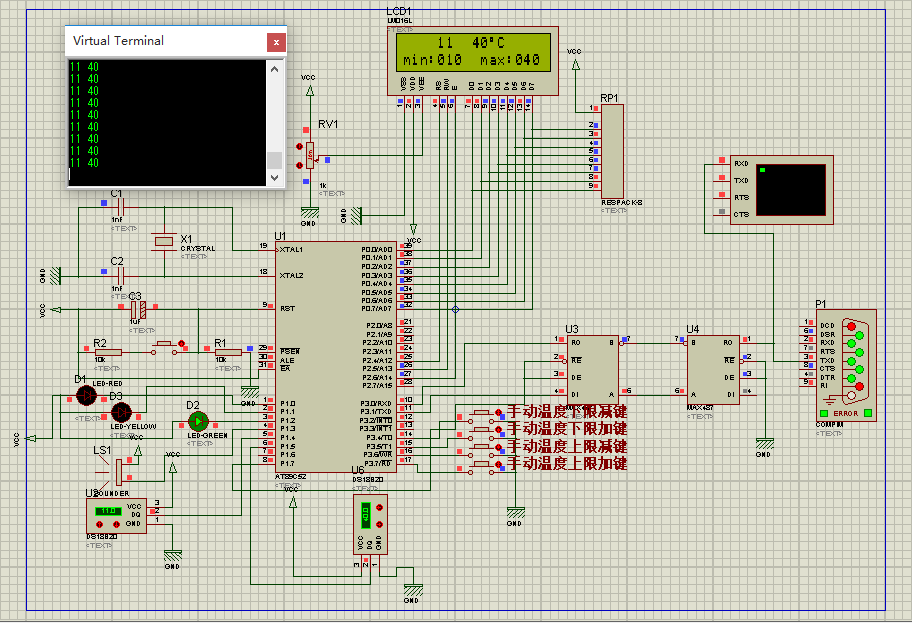Click the XTAL1 pin label on U1
Viewport: 912px width, 623px height.
point(291,250)
